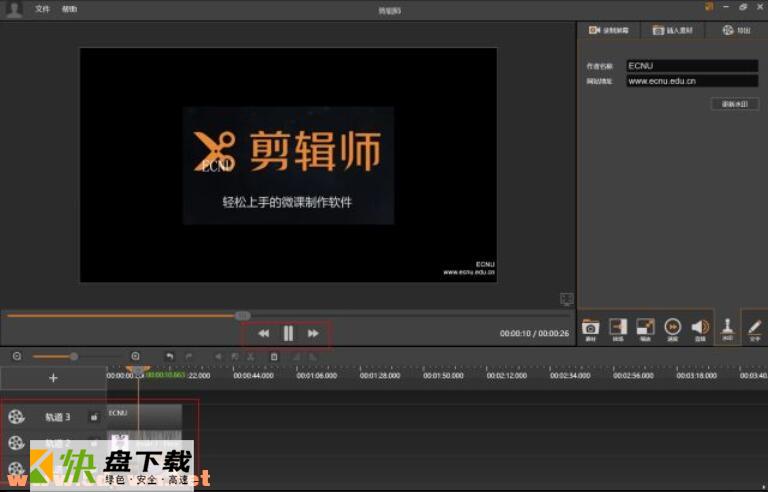The height and width of the screenshot is (492, 776).
Task: Click the watermark button below the website field
Action: click(x=734, y=104)
